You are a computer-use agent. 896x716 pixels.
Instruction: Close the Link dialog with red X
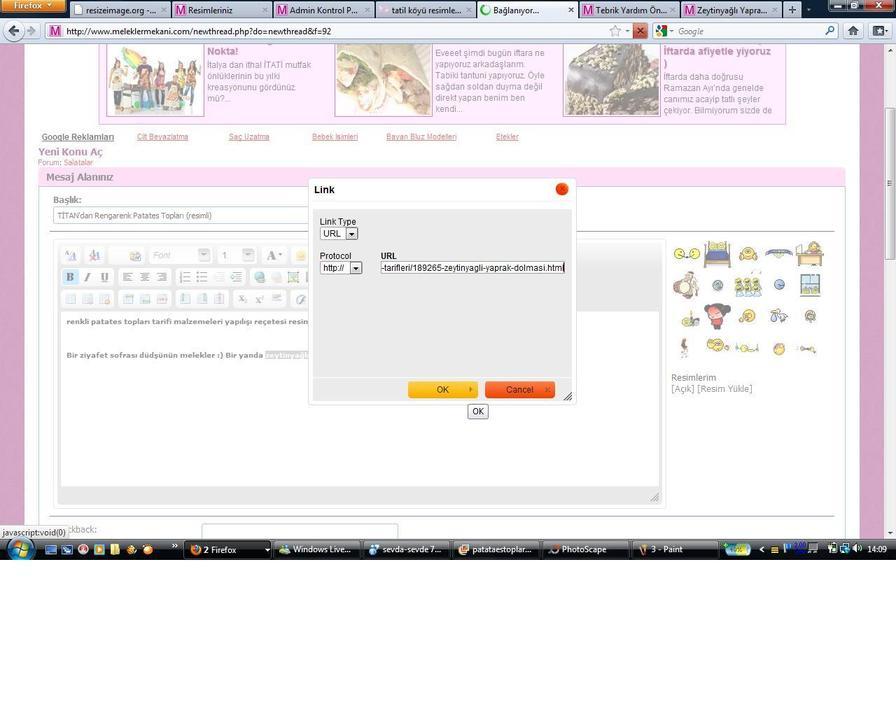click(561, 189)
